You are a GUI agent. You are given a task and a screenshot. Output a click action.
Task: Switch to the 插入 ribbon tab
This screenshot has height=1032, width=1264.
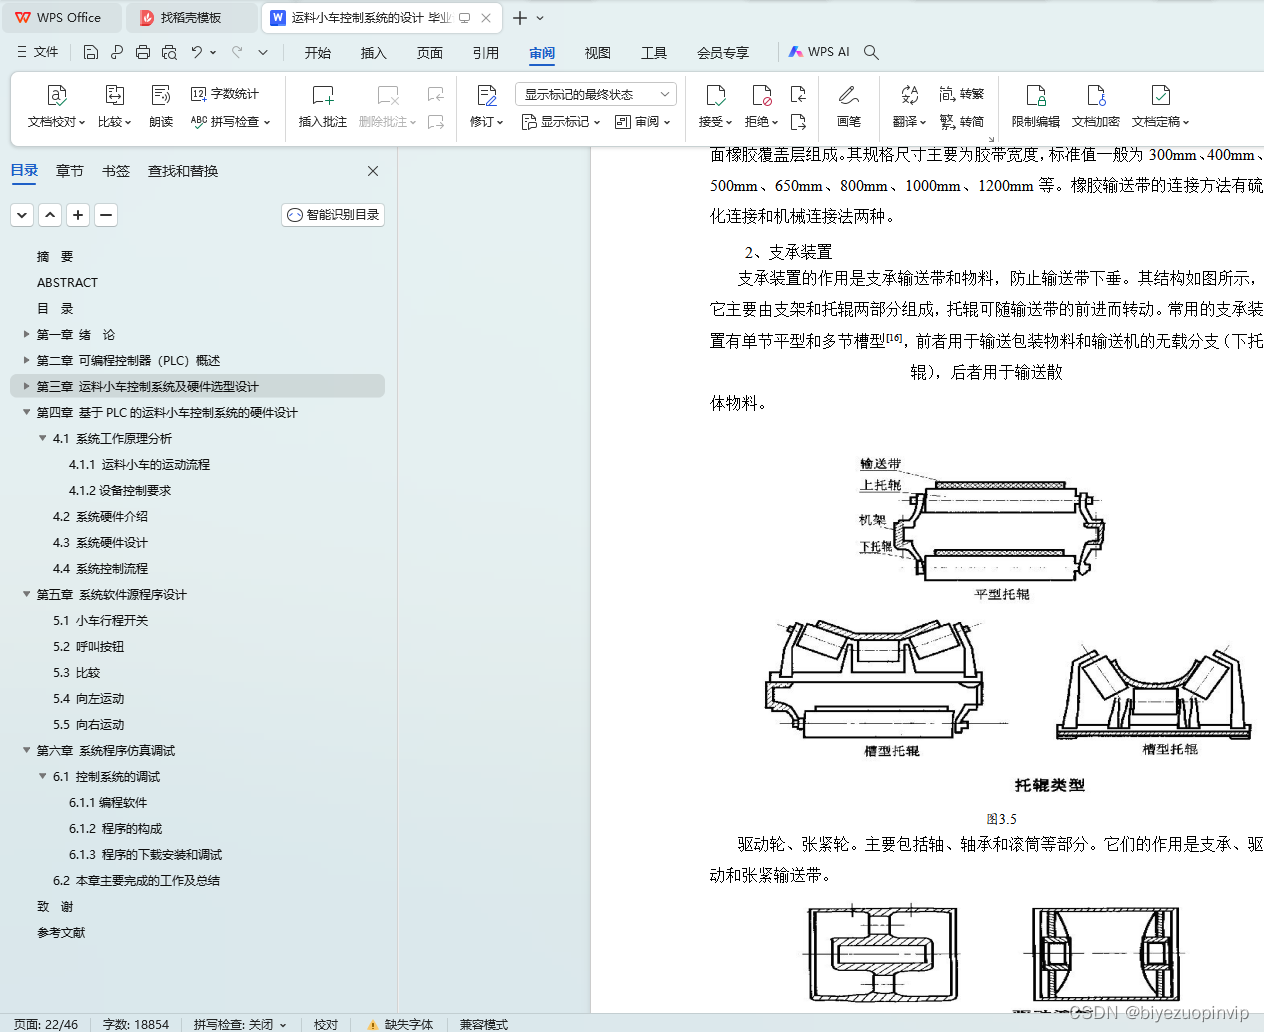coord(374,52)
